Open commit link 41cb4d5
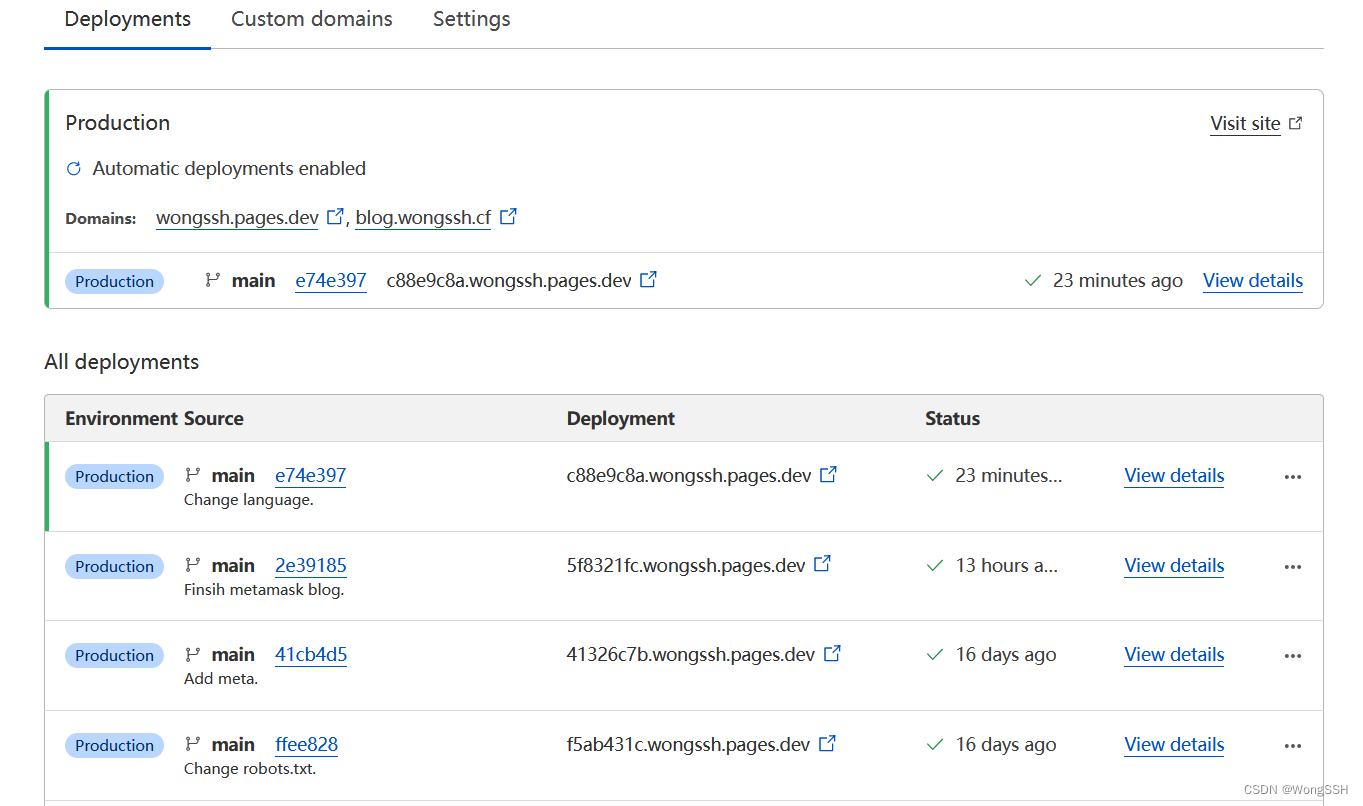This screenshot has height=806, width=1363. coord(311,655)
